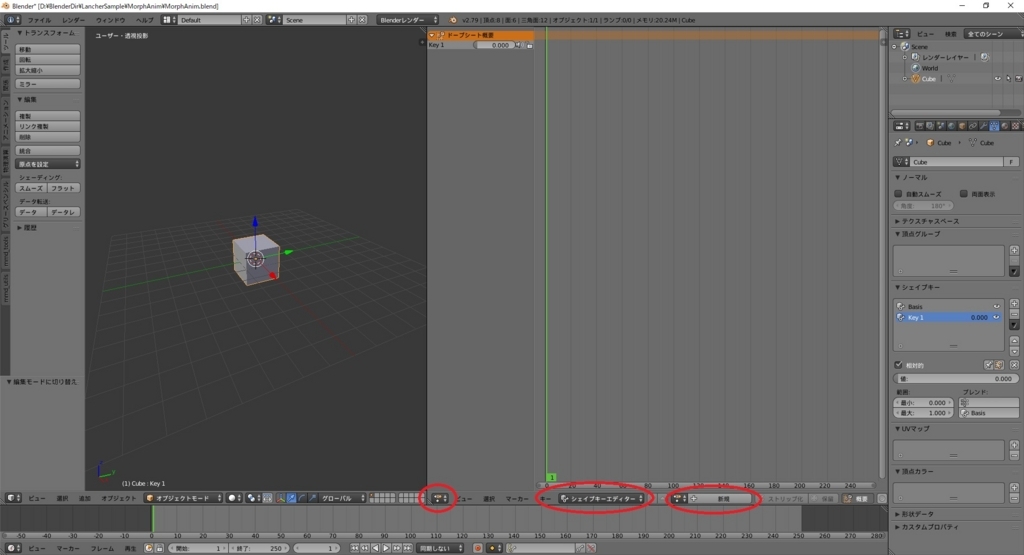
Task: Click Translate (移動) tool button
Action: 48,50
